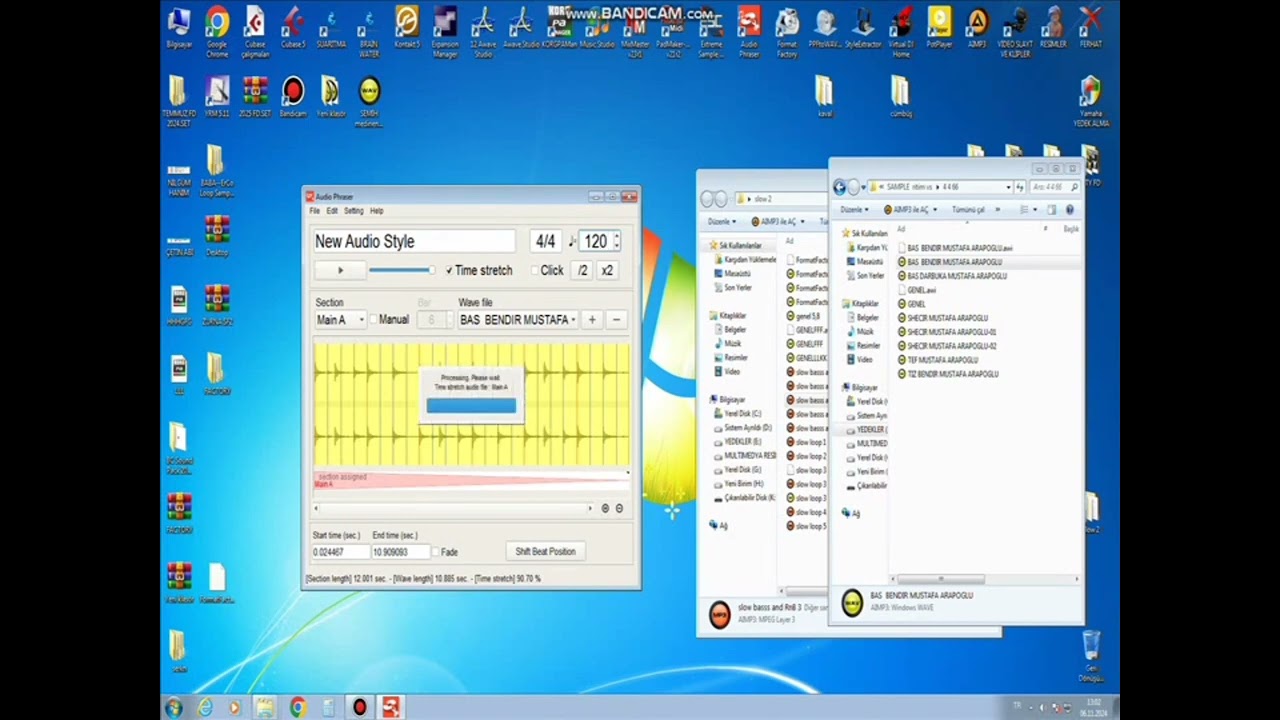Click the pink section assigned Main A bar
The image size is (1280, 720).
click(471, 480)
